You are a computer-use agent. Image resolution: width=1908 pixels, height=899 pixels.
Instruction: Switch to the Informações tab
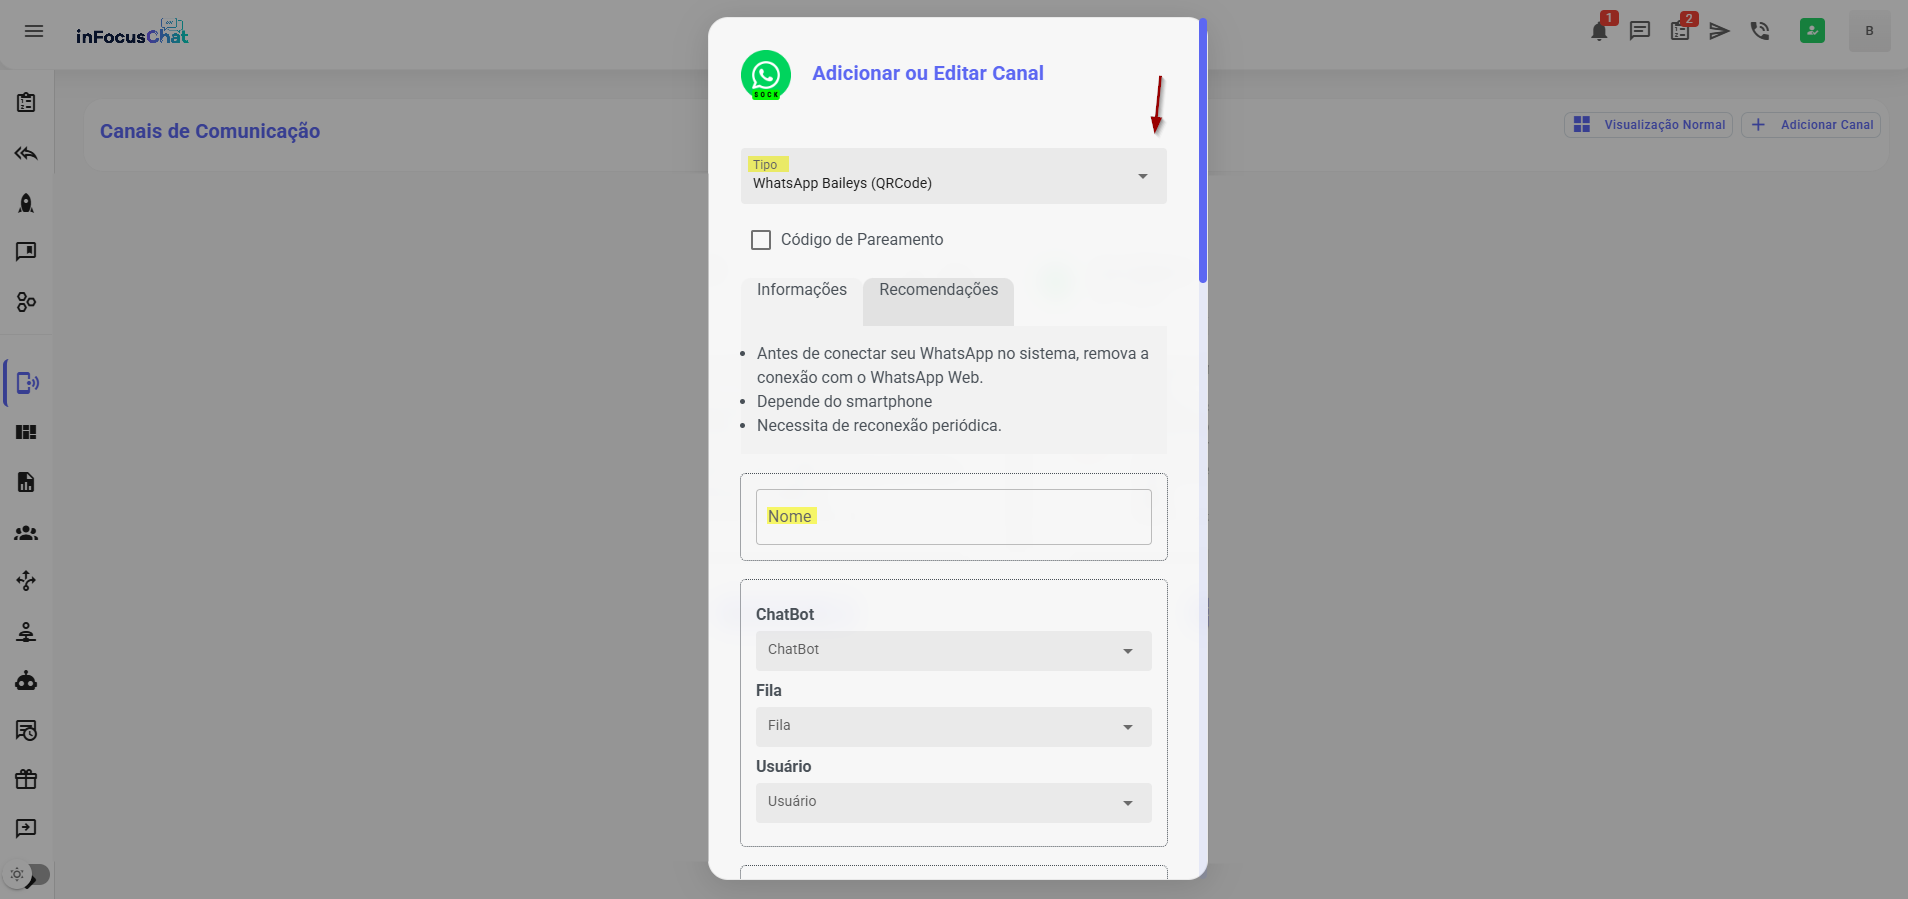tap(801, 290)
